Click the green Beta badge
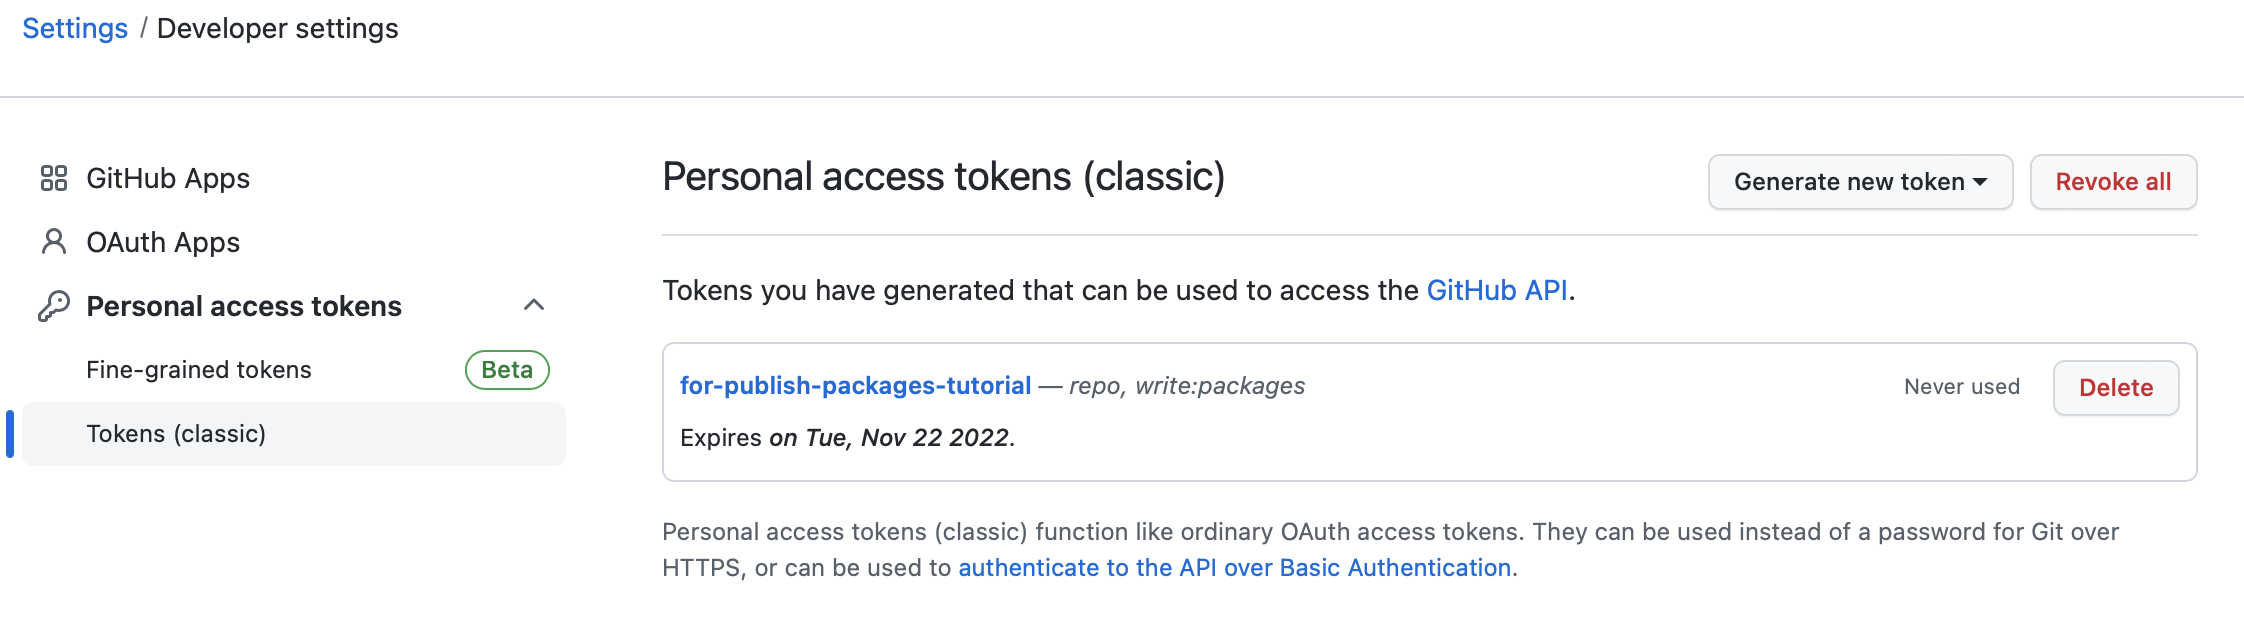Viewport: 2244px width, 640px height. coord(507,370)
